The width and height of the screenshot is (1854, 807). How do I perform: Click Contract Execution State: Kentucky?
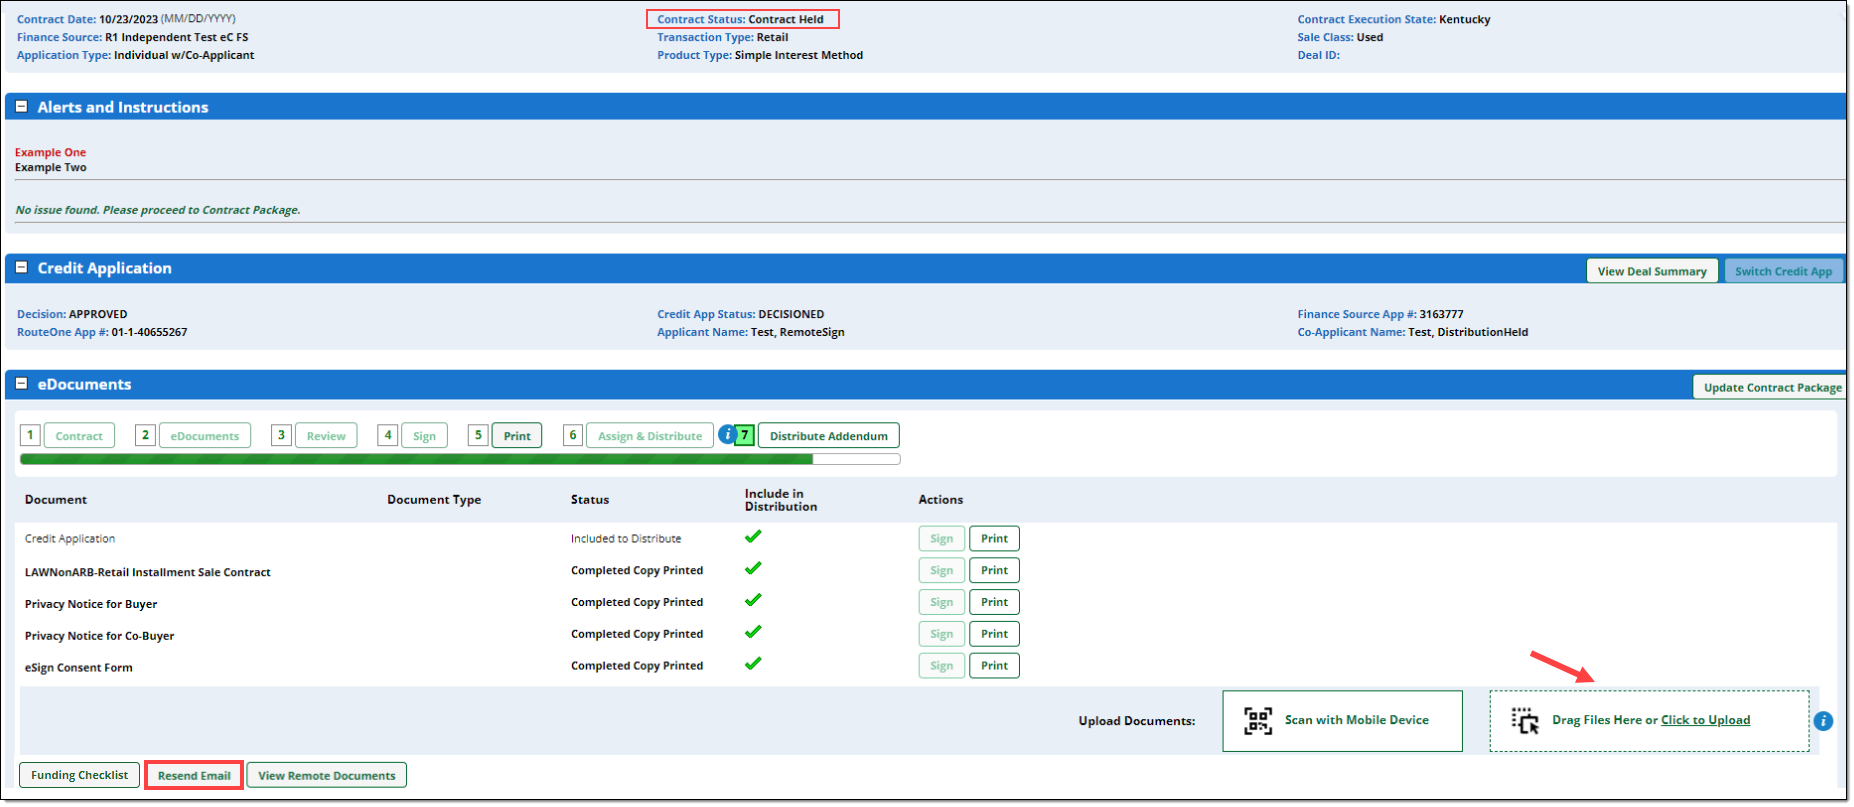pos(1394,19)
